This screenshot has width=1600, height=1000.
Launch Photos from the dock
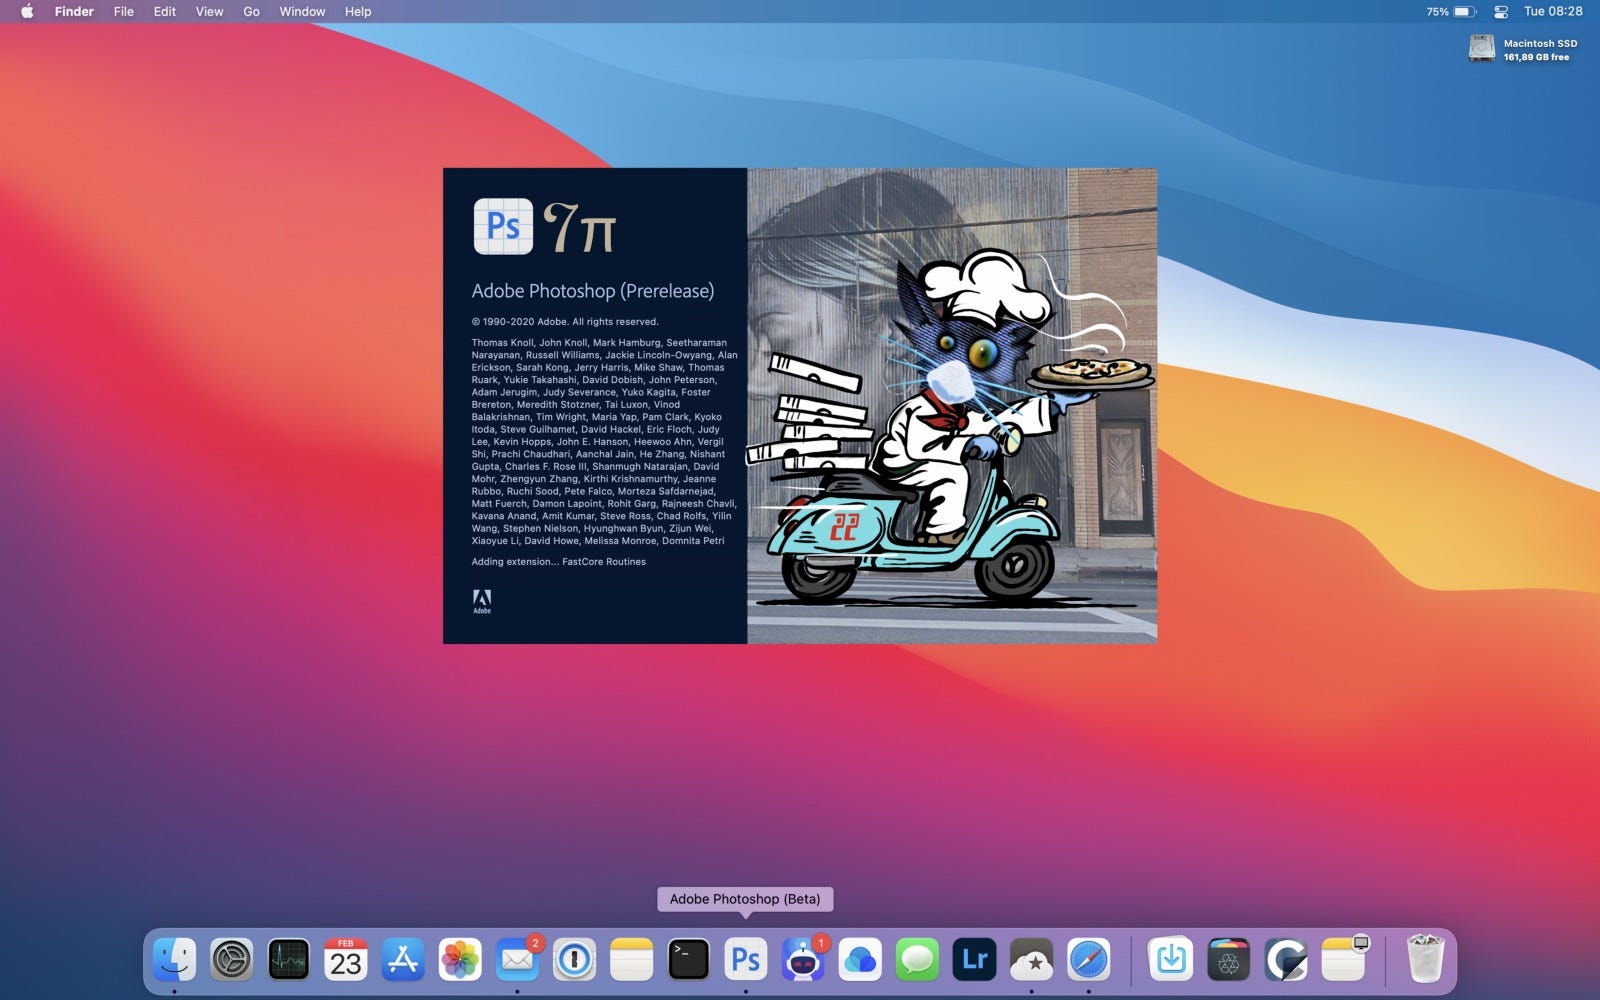460,960
